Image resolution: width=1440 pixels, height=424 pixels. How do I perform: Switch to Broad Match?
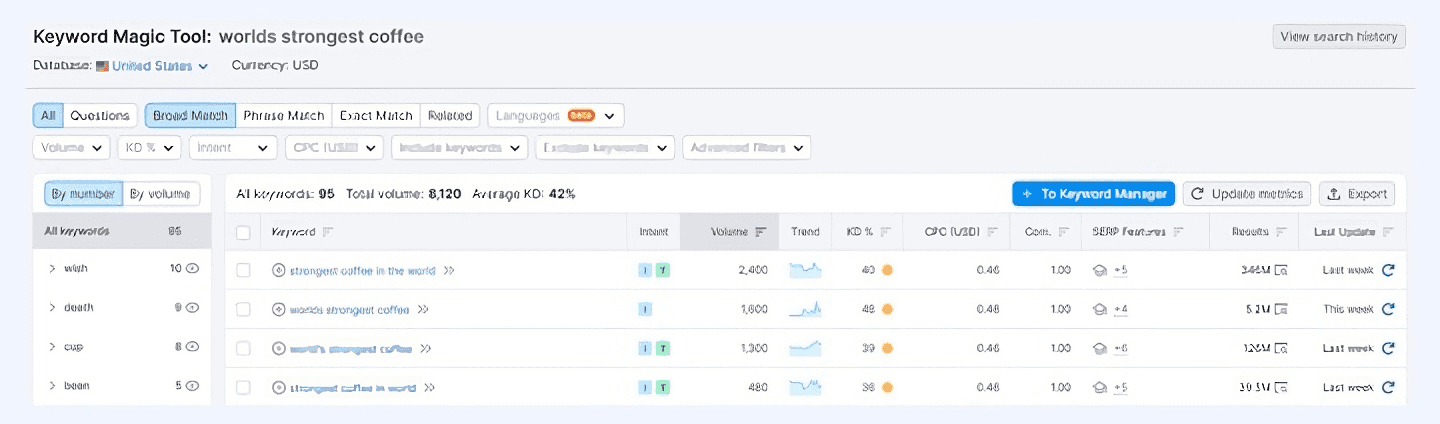[x=191, y=115]
